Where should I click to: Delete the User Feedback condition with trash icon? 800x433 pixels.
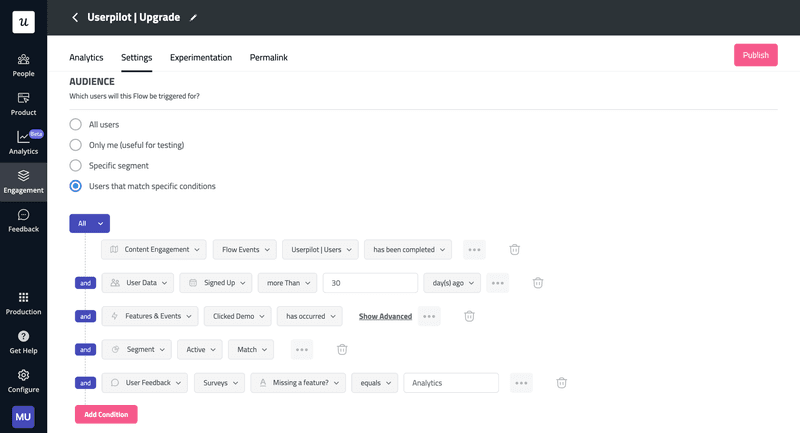561,383
